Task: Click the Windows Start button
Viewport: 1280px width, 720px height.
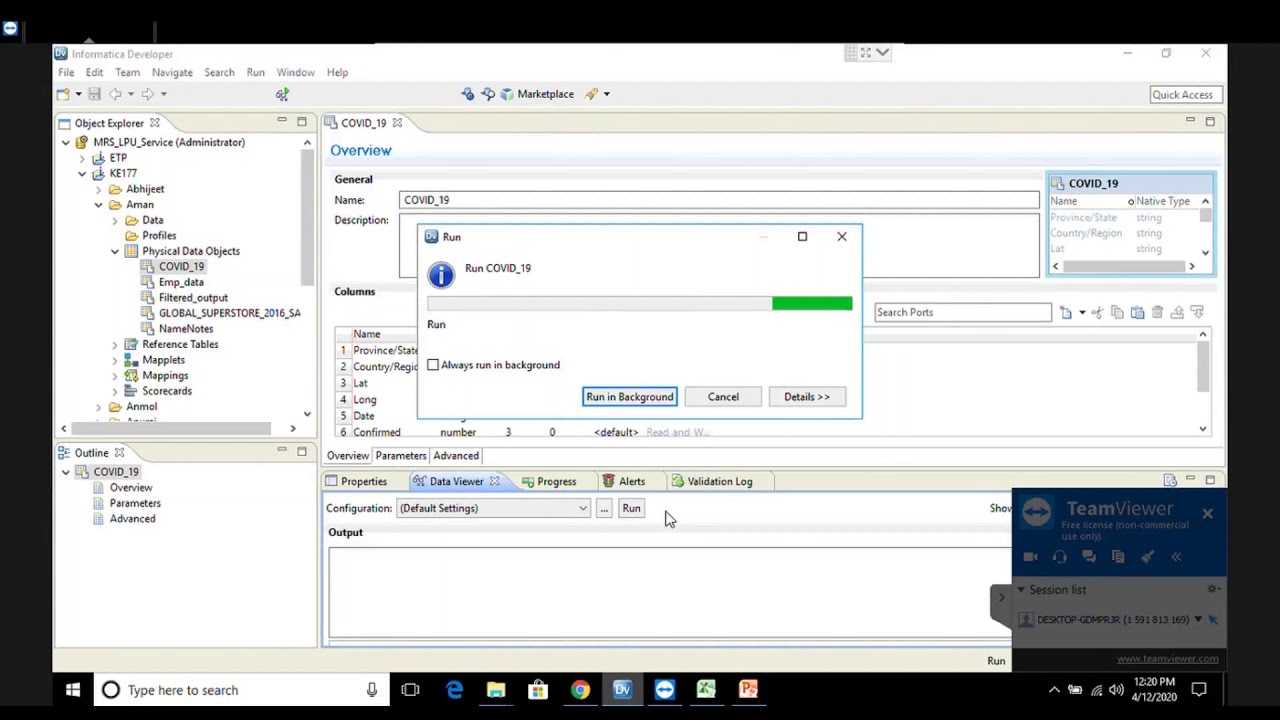Action: pyautogui.click(x=73, y=690)
